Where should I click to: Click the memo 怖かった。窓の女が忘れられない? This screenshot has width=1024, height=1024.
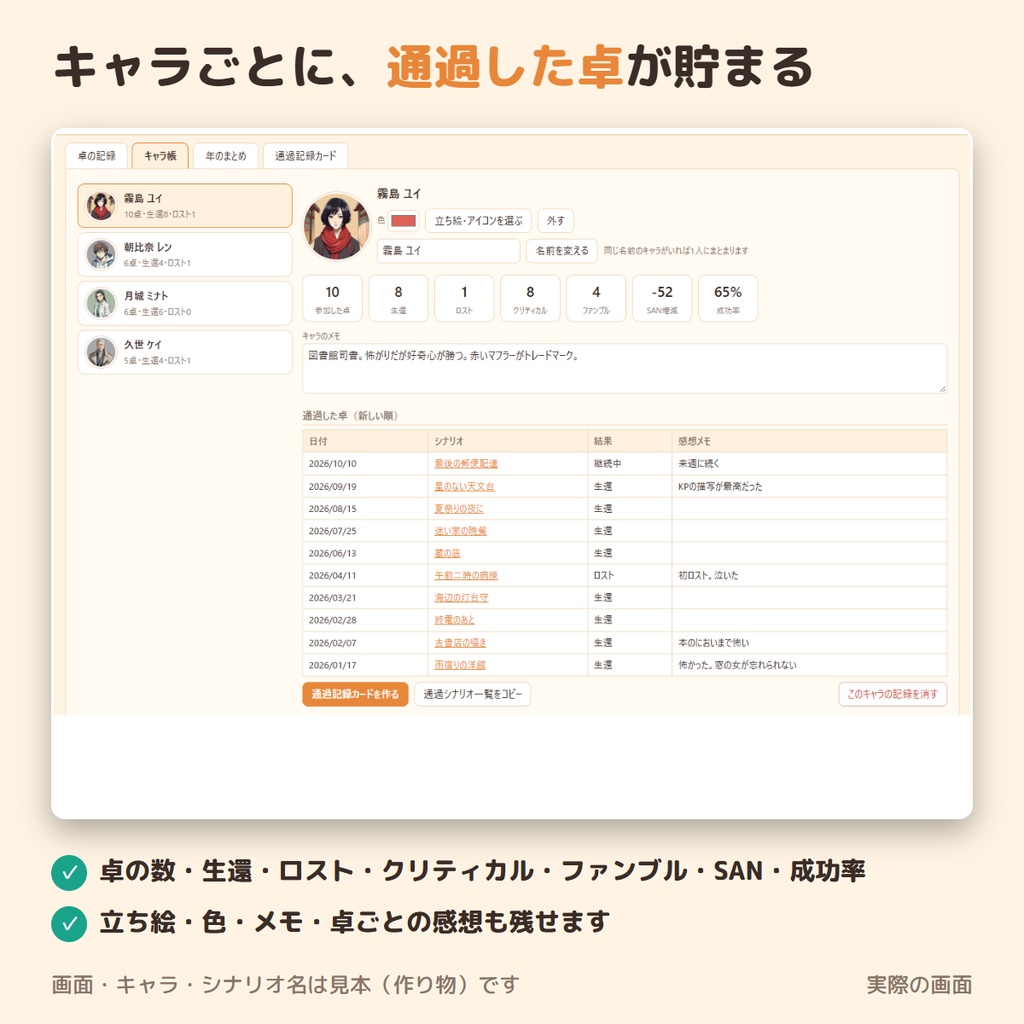(737, 665)
